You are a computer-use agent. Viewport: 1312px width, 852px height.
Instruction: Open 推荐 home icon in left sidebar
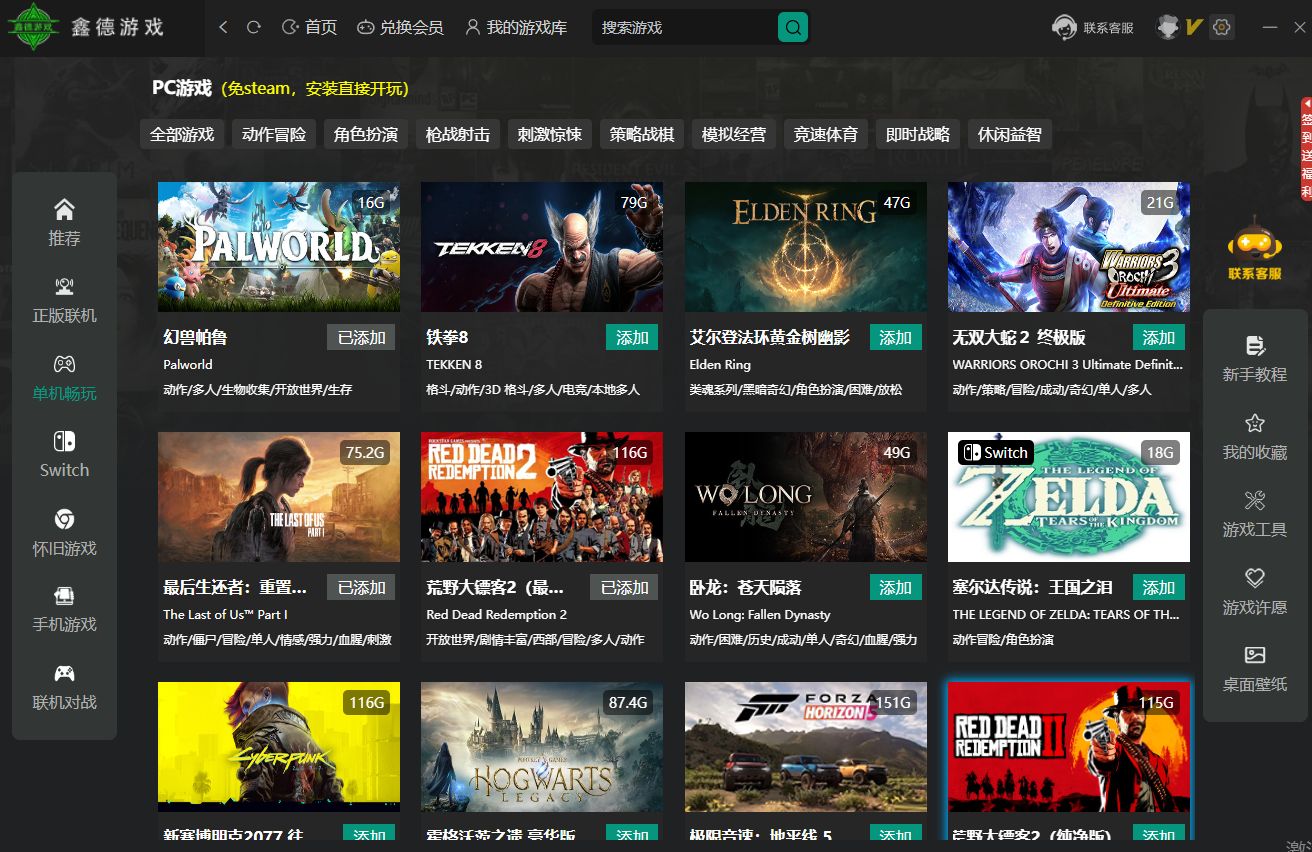[64, 223]
